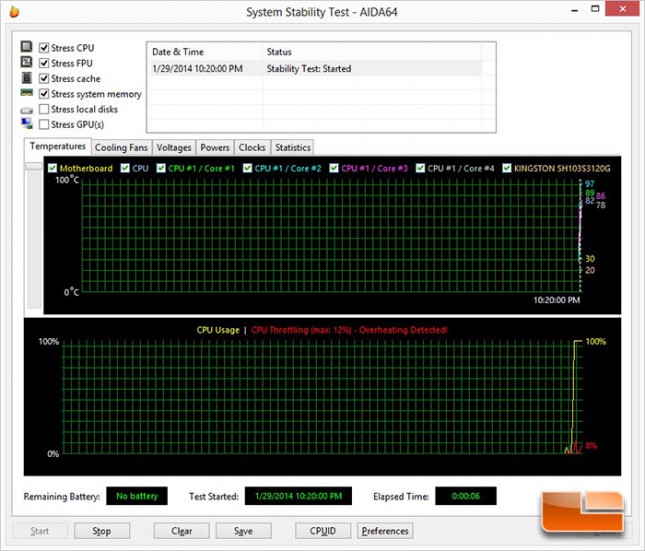This screenshot has width=645, height=551.
Task: Click the 10:20:00 PM graph time label
Action: tap(557, 300)
